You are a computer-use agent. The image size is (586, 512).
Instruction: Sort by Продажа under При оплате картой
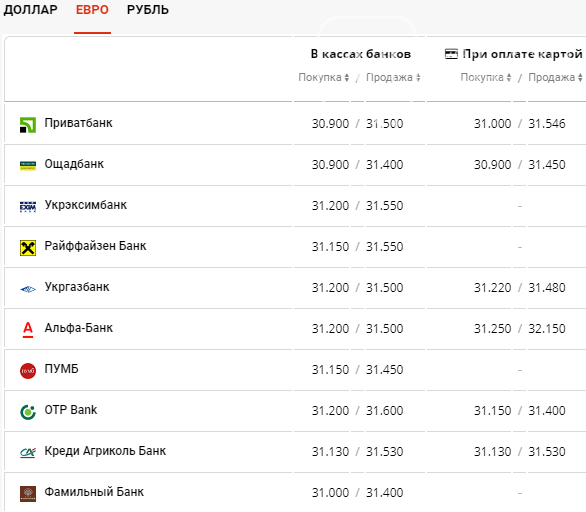(555, 77)
